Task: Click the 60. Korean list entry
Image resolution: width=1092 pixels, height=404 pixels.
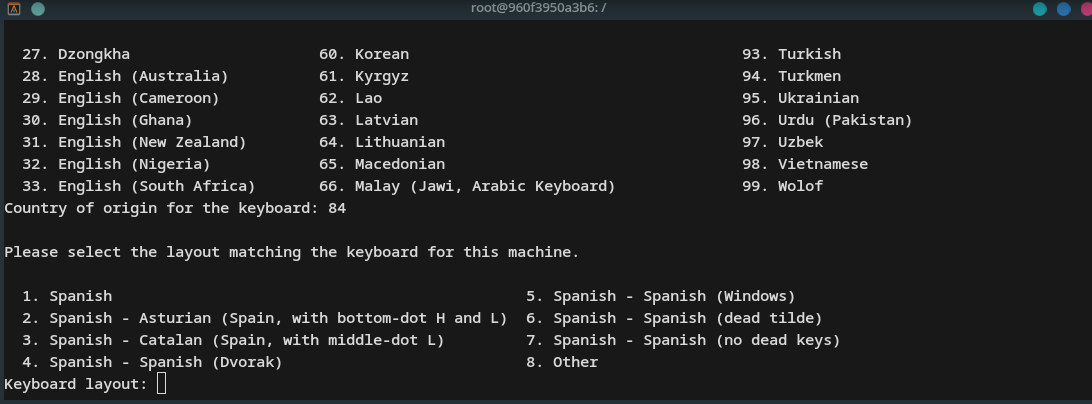Action: pyautogui.click(x=364, y=54)
